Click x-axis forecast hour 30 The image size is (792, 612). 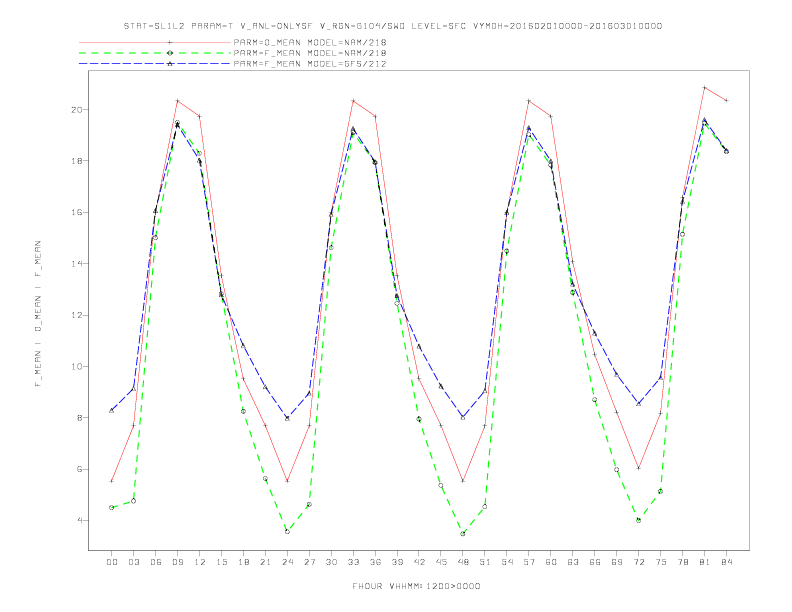pyautogui.click(x=331, y=562)
